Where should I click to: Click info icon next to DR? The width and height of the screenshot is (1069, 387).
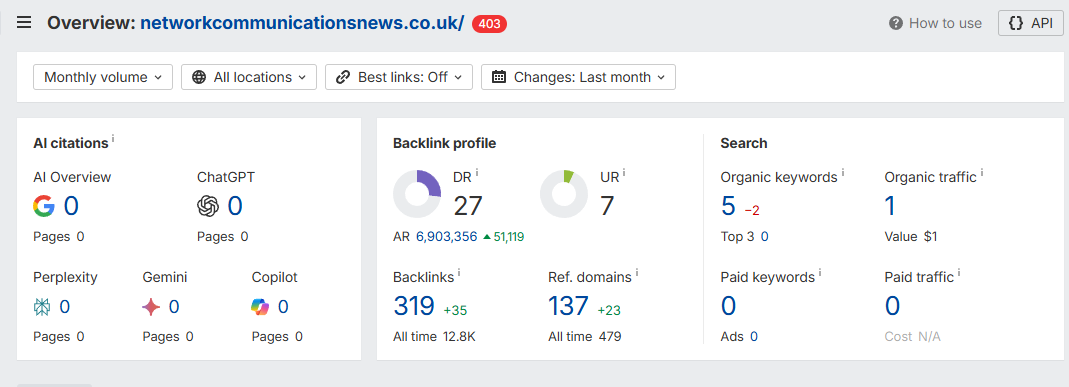477,173
